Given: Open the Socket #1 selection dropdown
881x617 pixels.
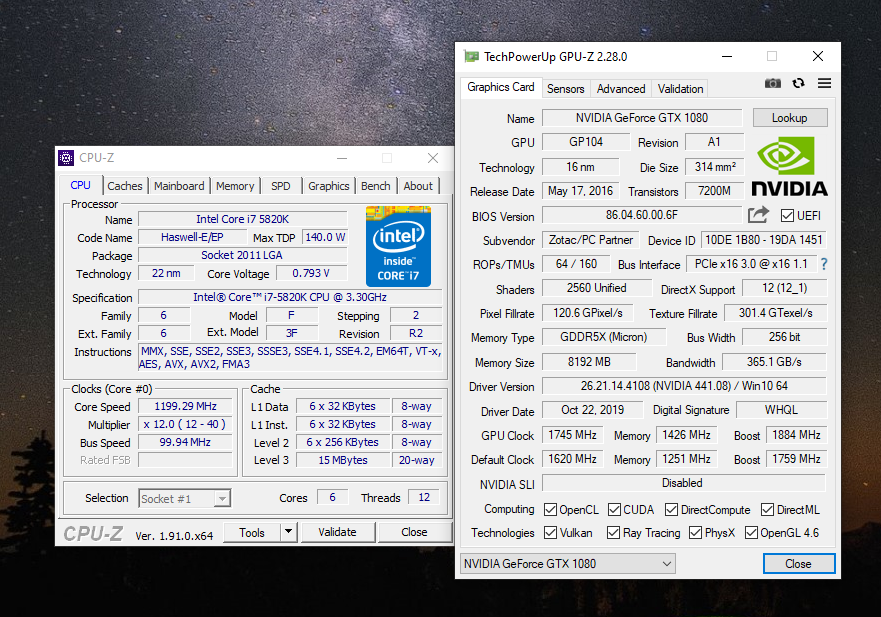Looking at the screenshot, I should (185, 498).
